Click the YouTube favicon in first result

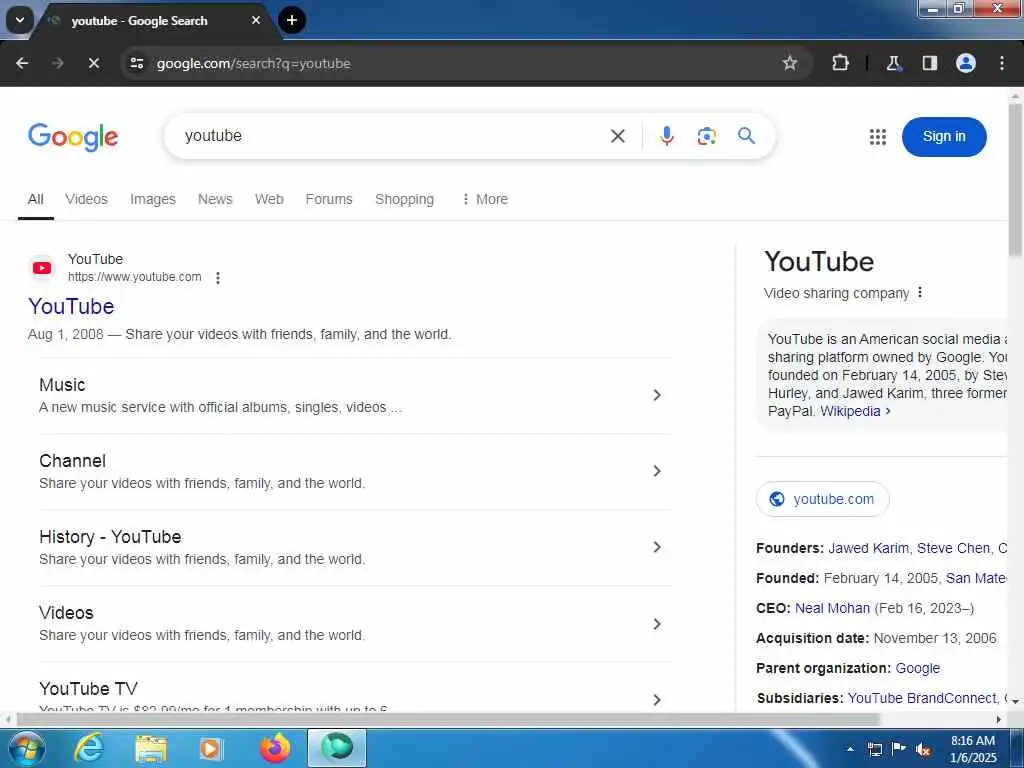pyautogui.click(x=42, y=268)
